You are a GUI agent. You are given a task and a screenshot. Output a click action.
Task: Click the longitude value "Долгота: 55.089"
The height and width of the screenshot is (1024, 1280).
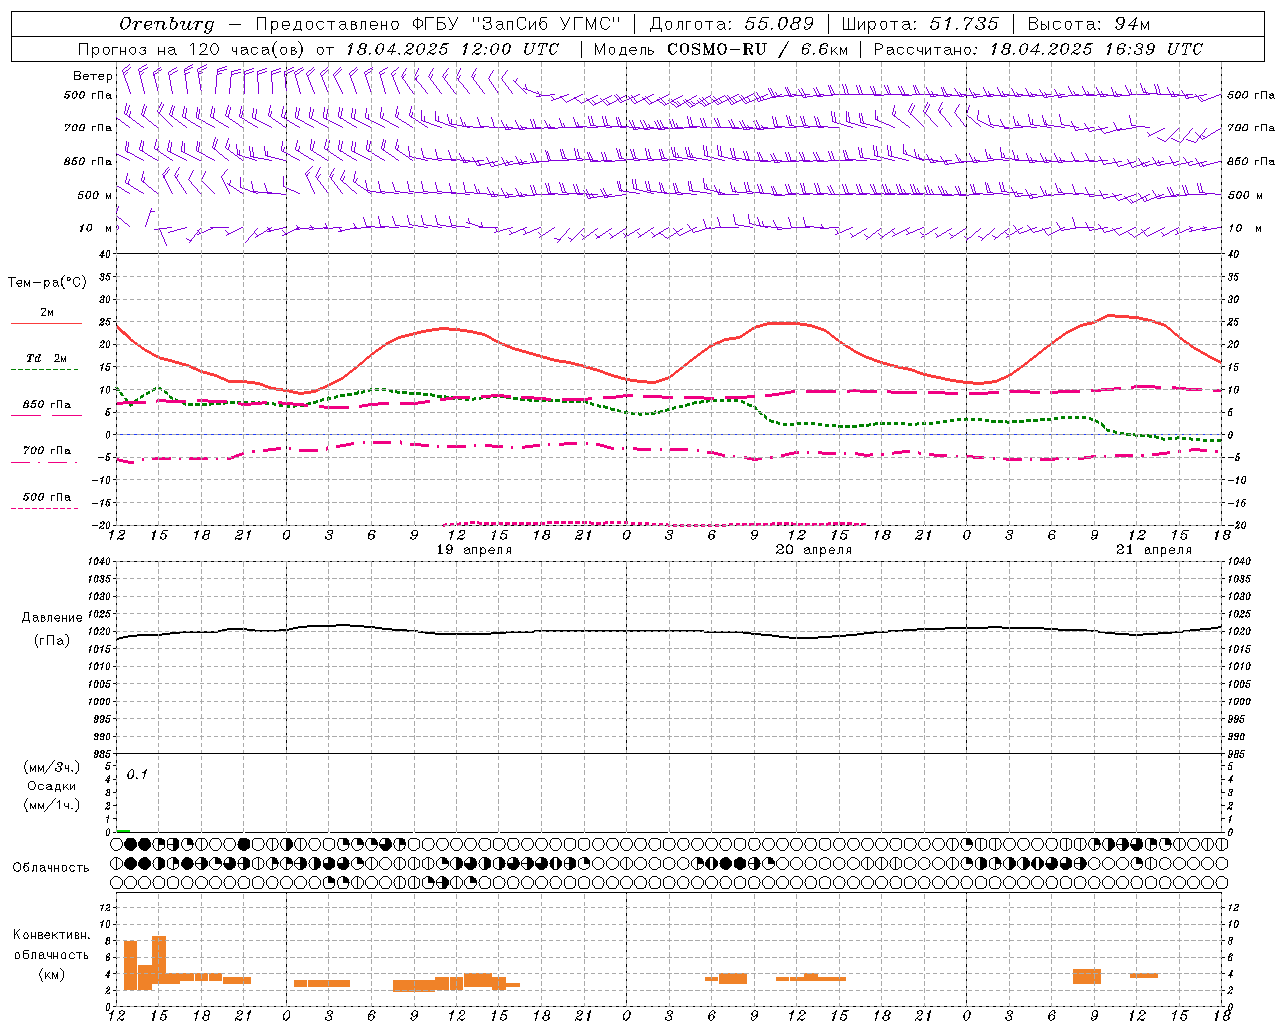click(x=732, y=24)
